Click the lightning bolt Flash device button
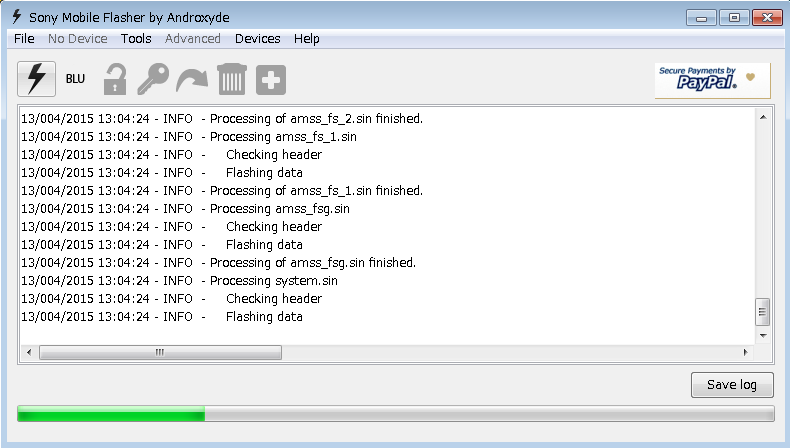Viewport: 790px width, 448px height. (36, 79)
